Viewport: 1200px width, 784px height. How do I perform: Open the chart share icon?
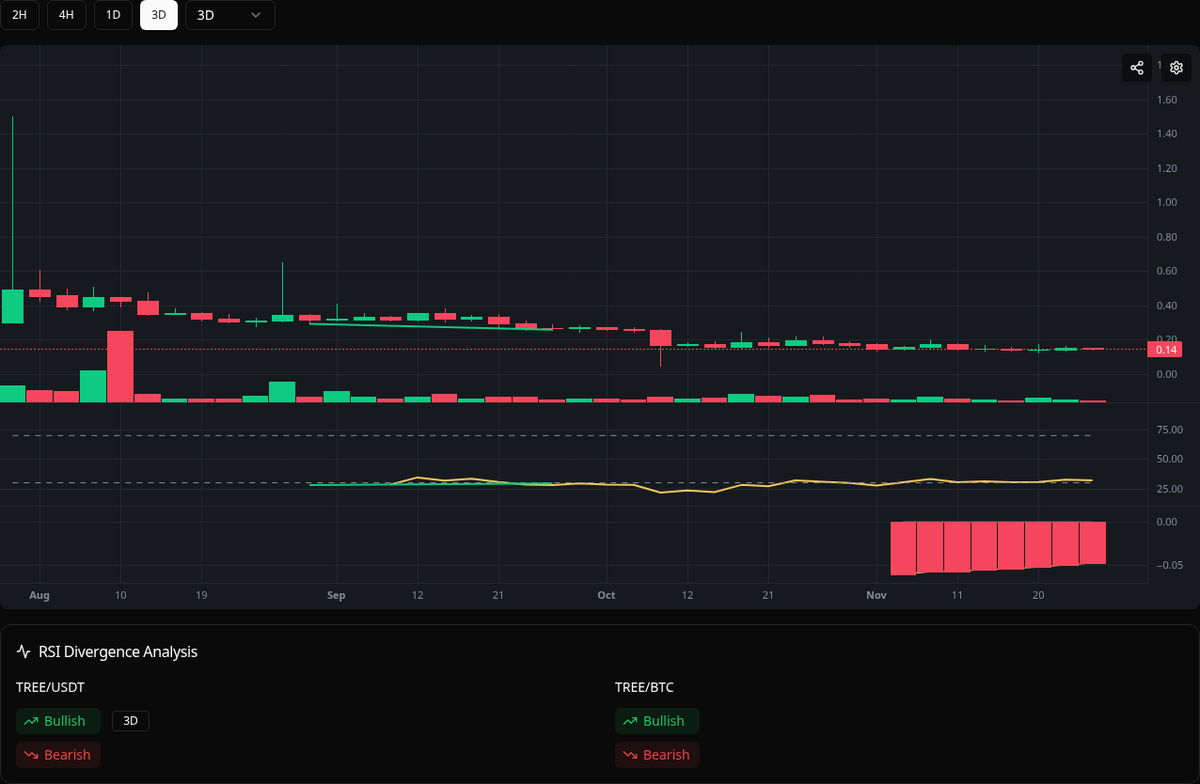pyautogui.click(x=1137, y=68)
